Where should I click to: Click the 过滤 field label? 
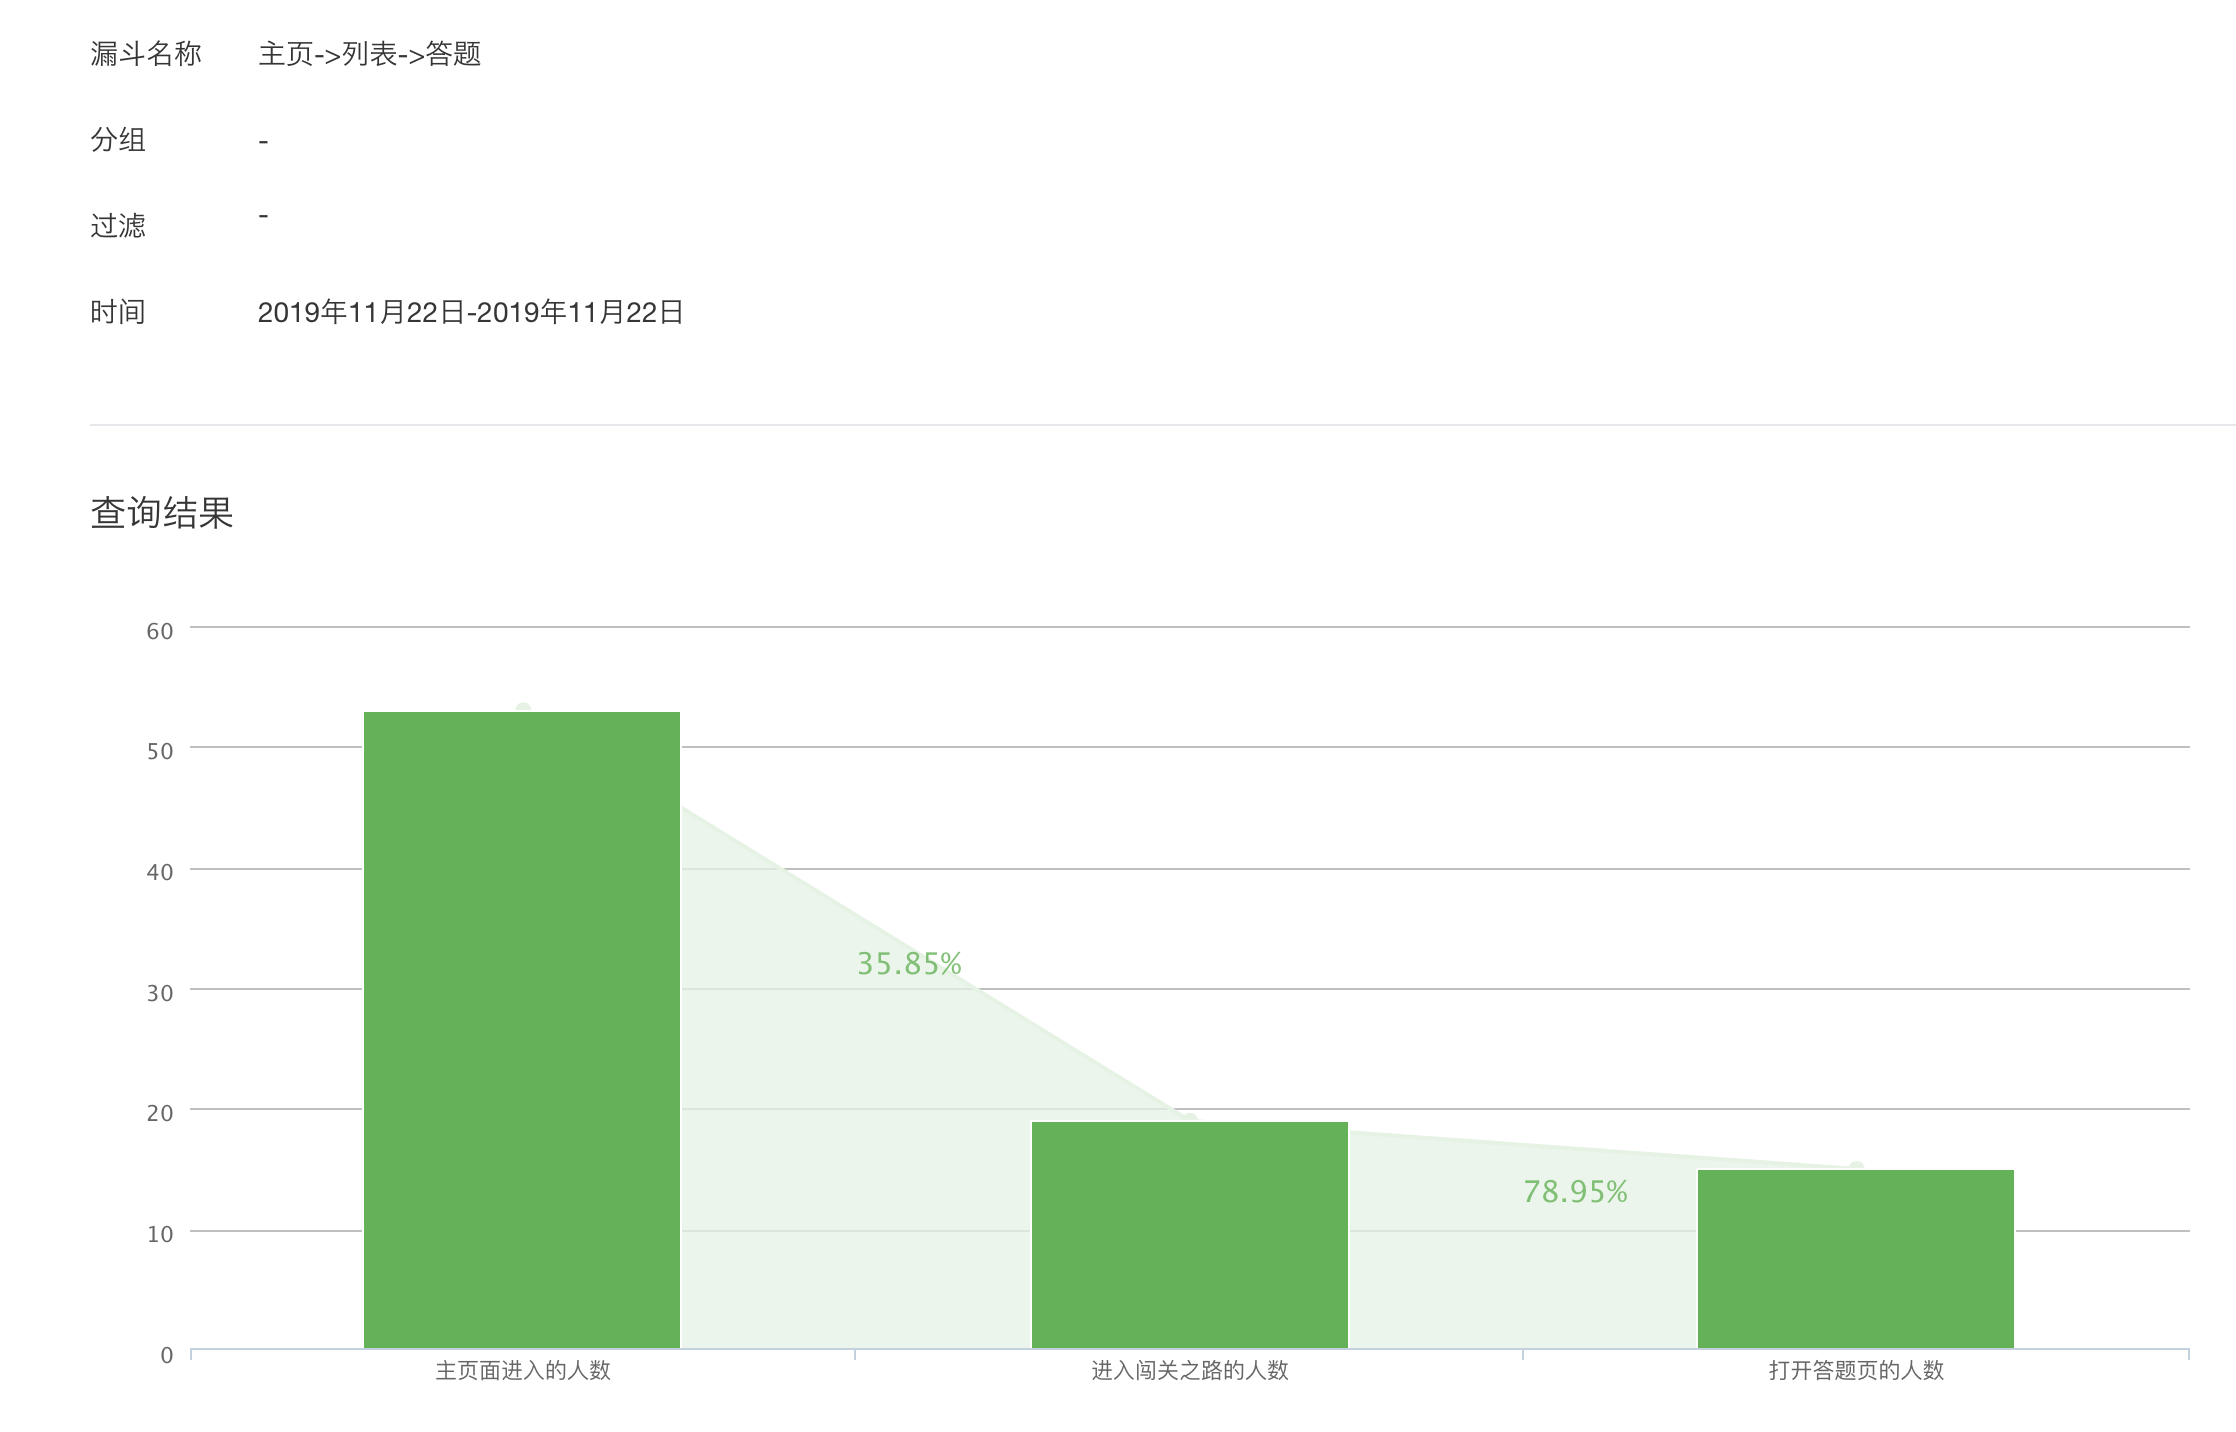[118, 226]
